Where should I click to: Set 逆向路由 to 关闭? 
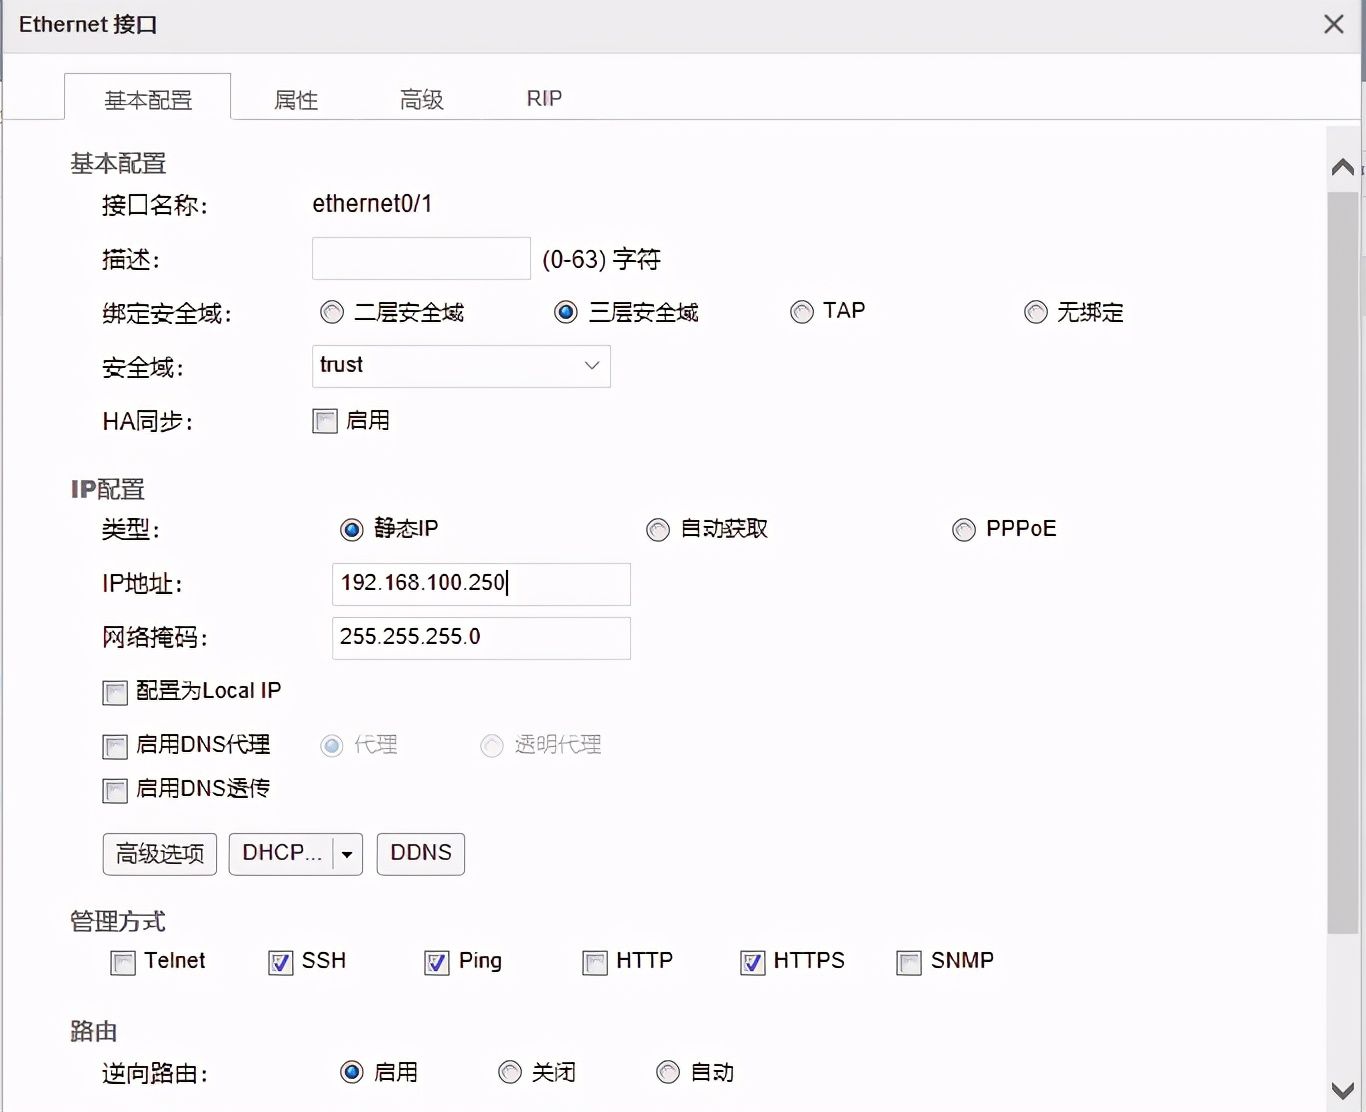click(x=510, y=1073)
